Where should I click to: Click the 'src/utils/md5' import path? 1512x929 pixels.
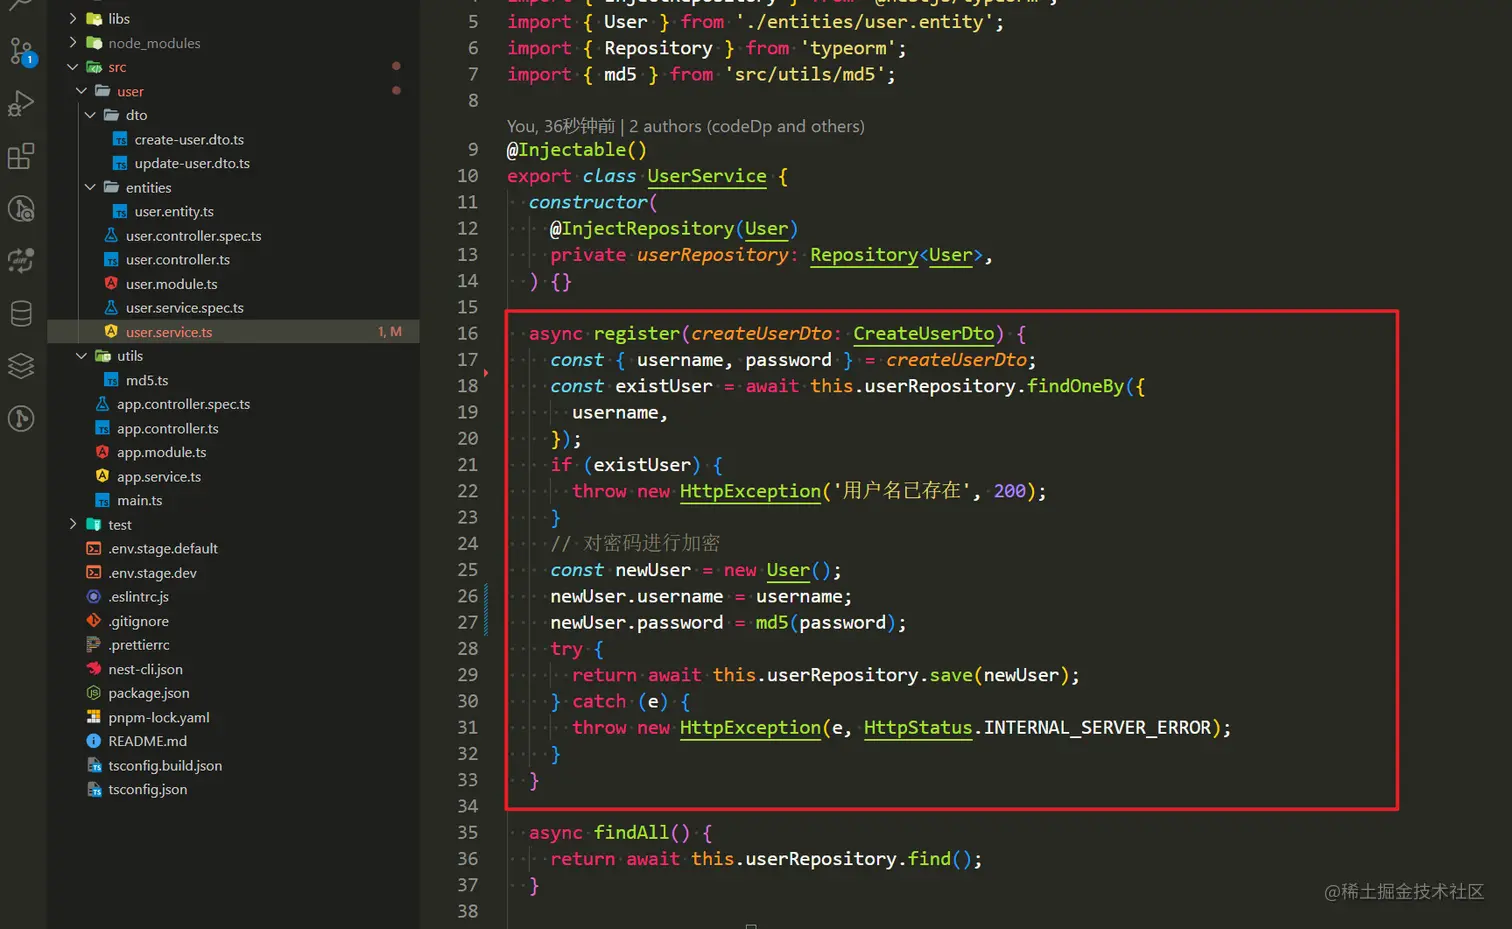click(805, 74)
